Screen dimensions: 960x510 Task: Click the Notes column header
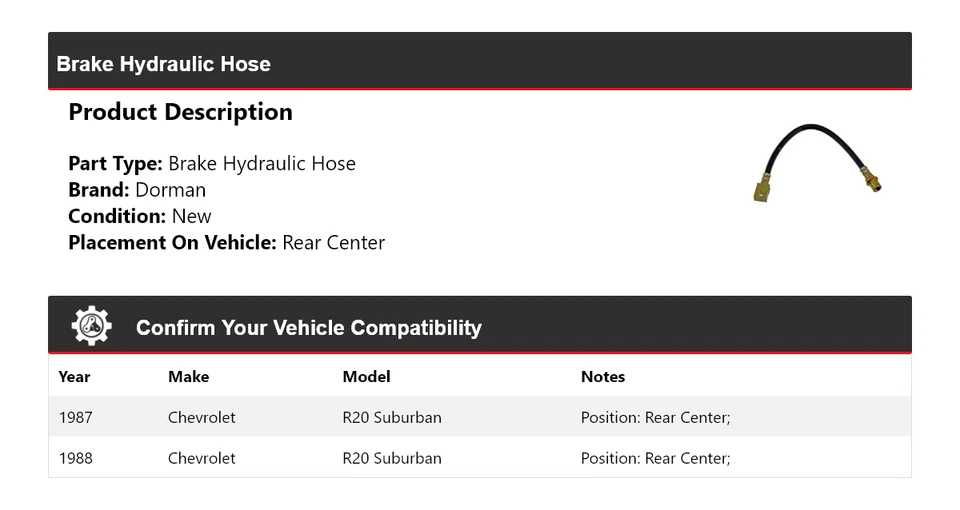[602, 377]
